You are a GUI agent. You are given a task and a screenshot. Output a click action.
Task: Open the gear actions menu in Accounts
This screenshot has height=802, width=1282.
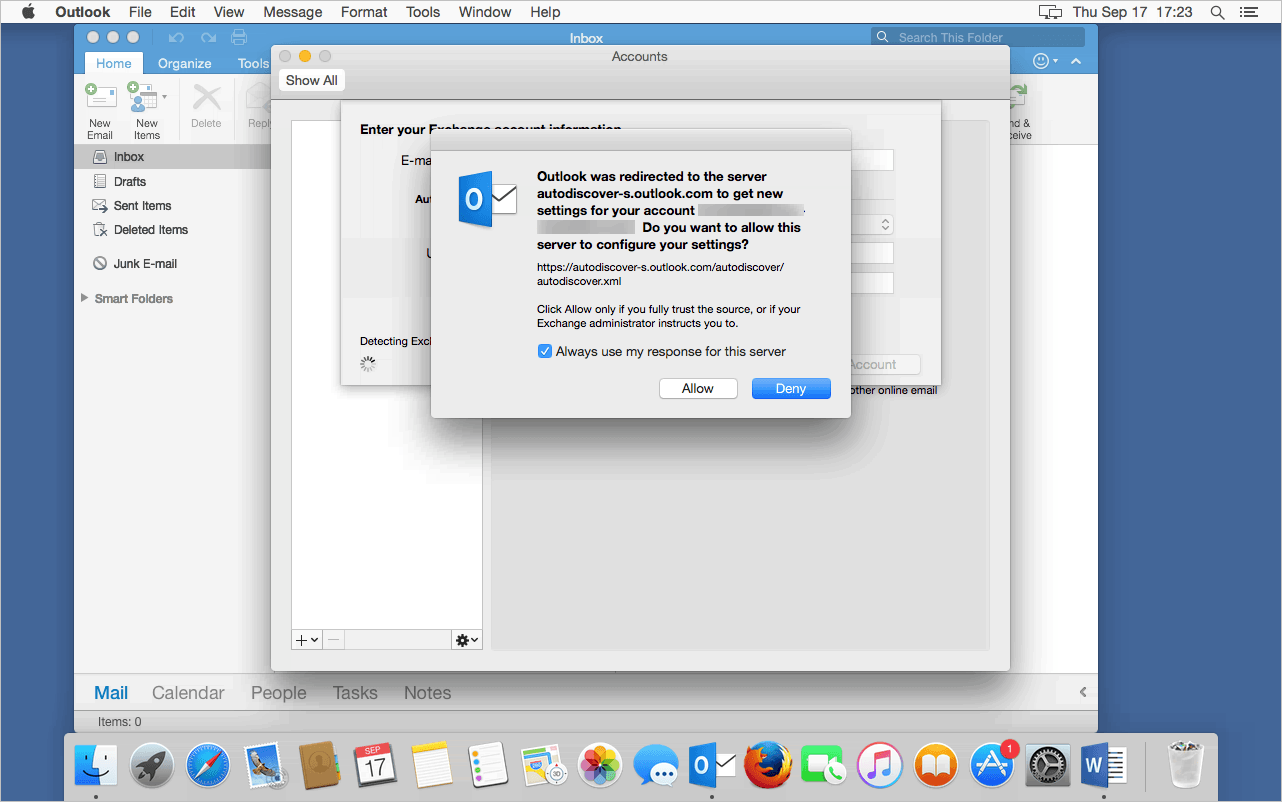467,640
